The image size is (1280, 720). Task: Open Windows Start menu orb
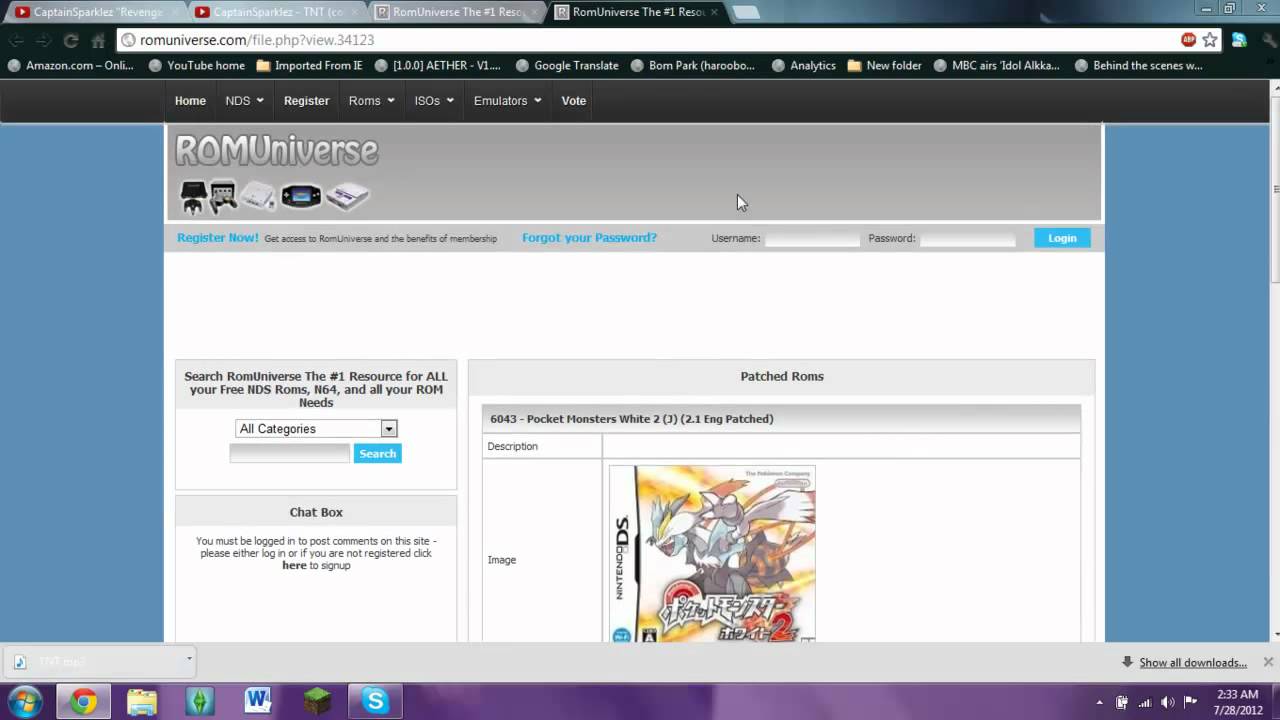(x=25, y=701)
